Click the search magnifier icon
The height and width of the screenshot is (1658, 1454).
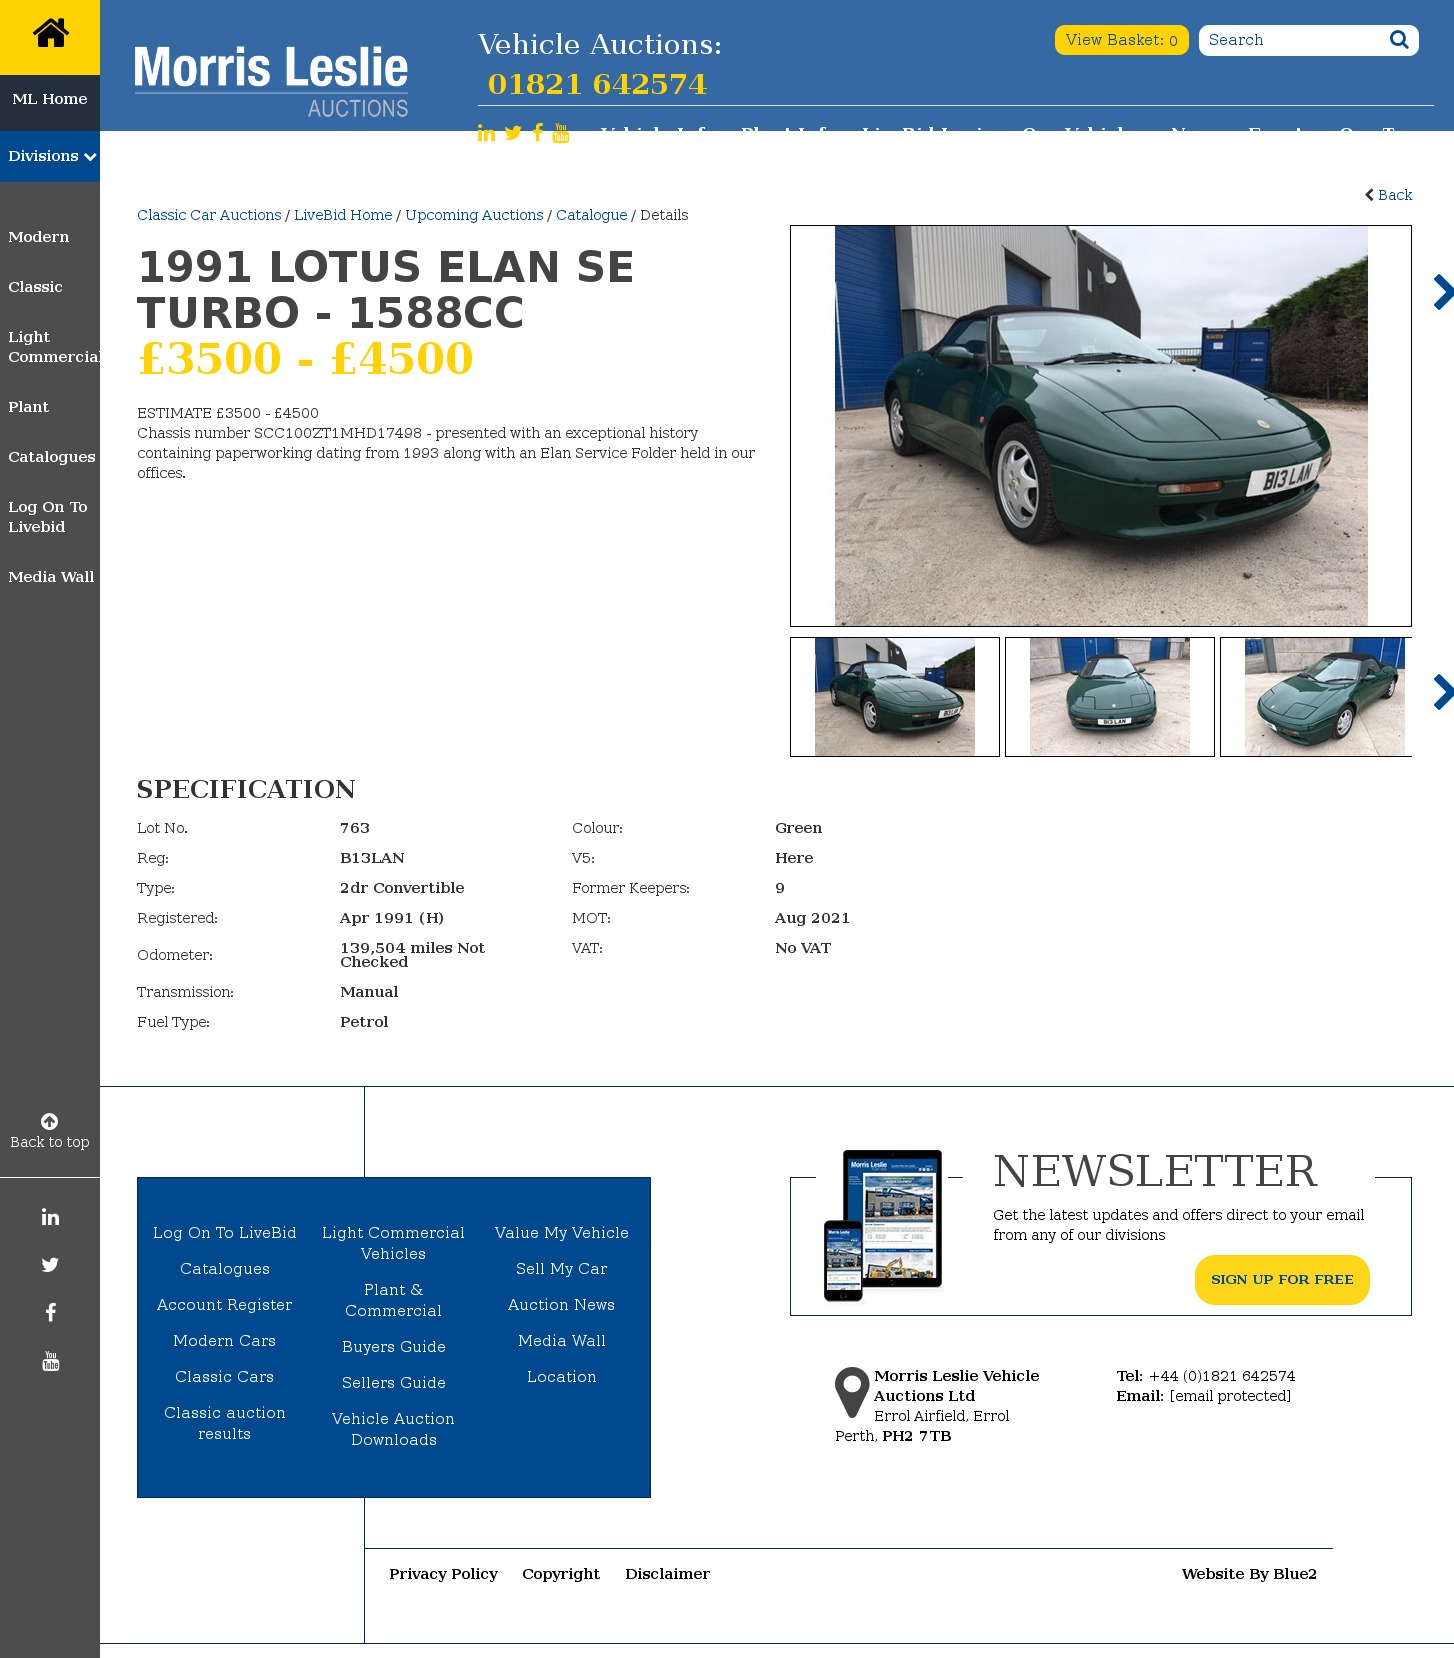1399,40
